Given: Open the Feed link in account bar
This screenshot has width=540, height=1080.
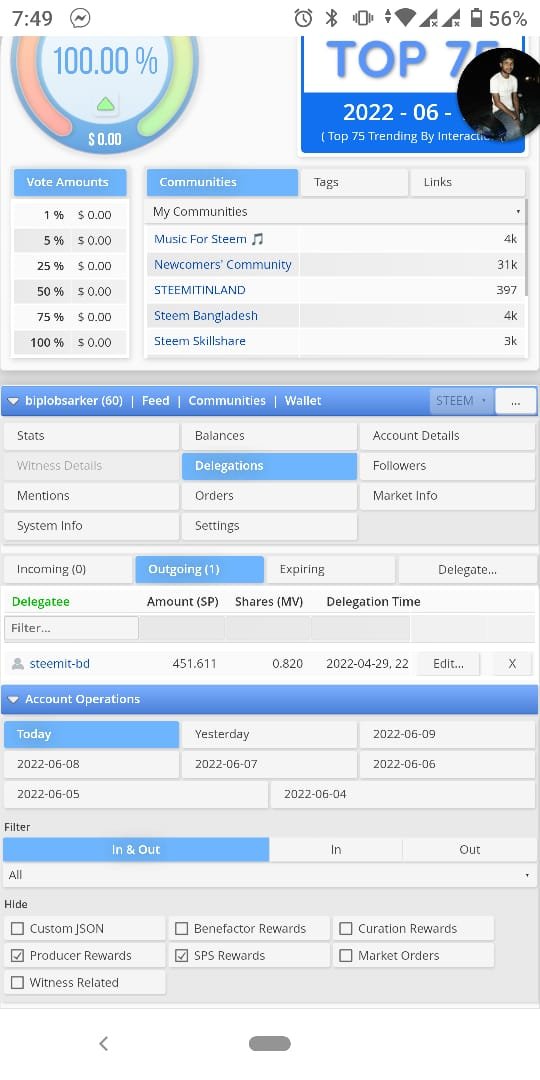Looking at the screenshot, I should click(156, 401).
